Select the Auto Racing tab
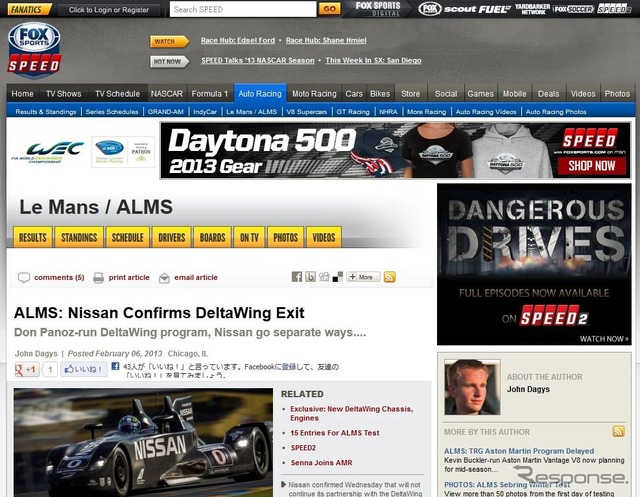This screenshot has width=640, height=497. [x=260, y=93]
